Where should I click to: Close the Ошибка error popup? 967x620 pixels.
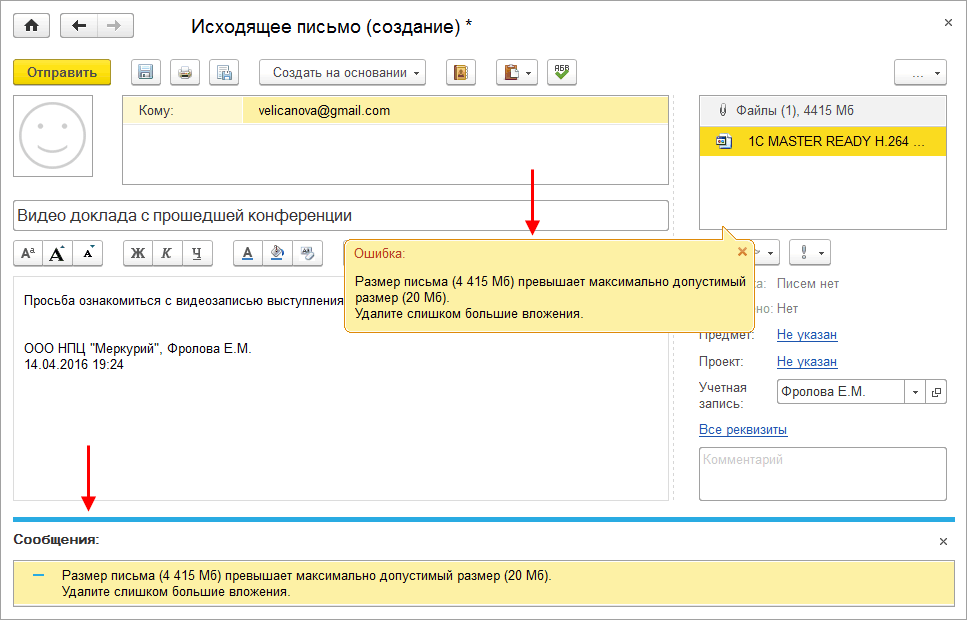(743, 252)
